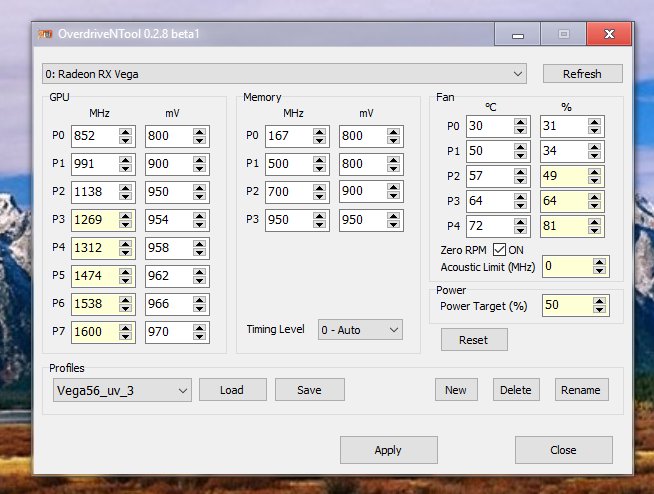Close OverdriveNTool with the red X
Image resolution: width=654 pixels, height=494 pixels.
point(609,34)
